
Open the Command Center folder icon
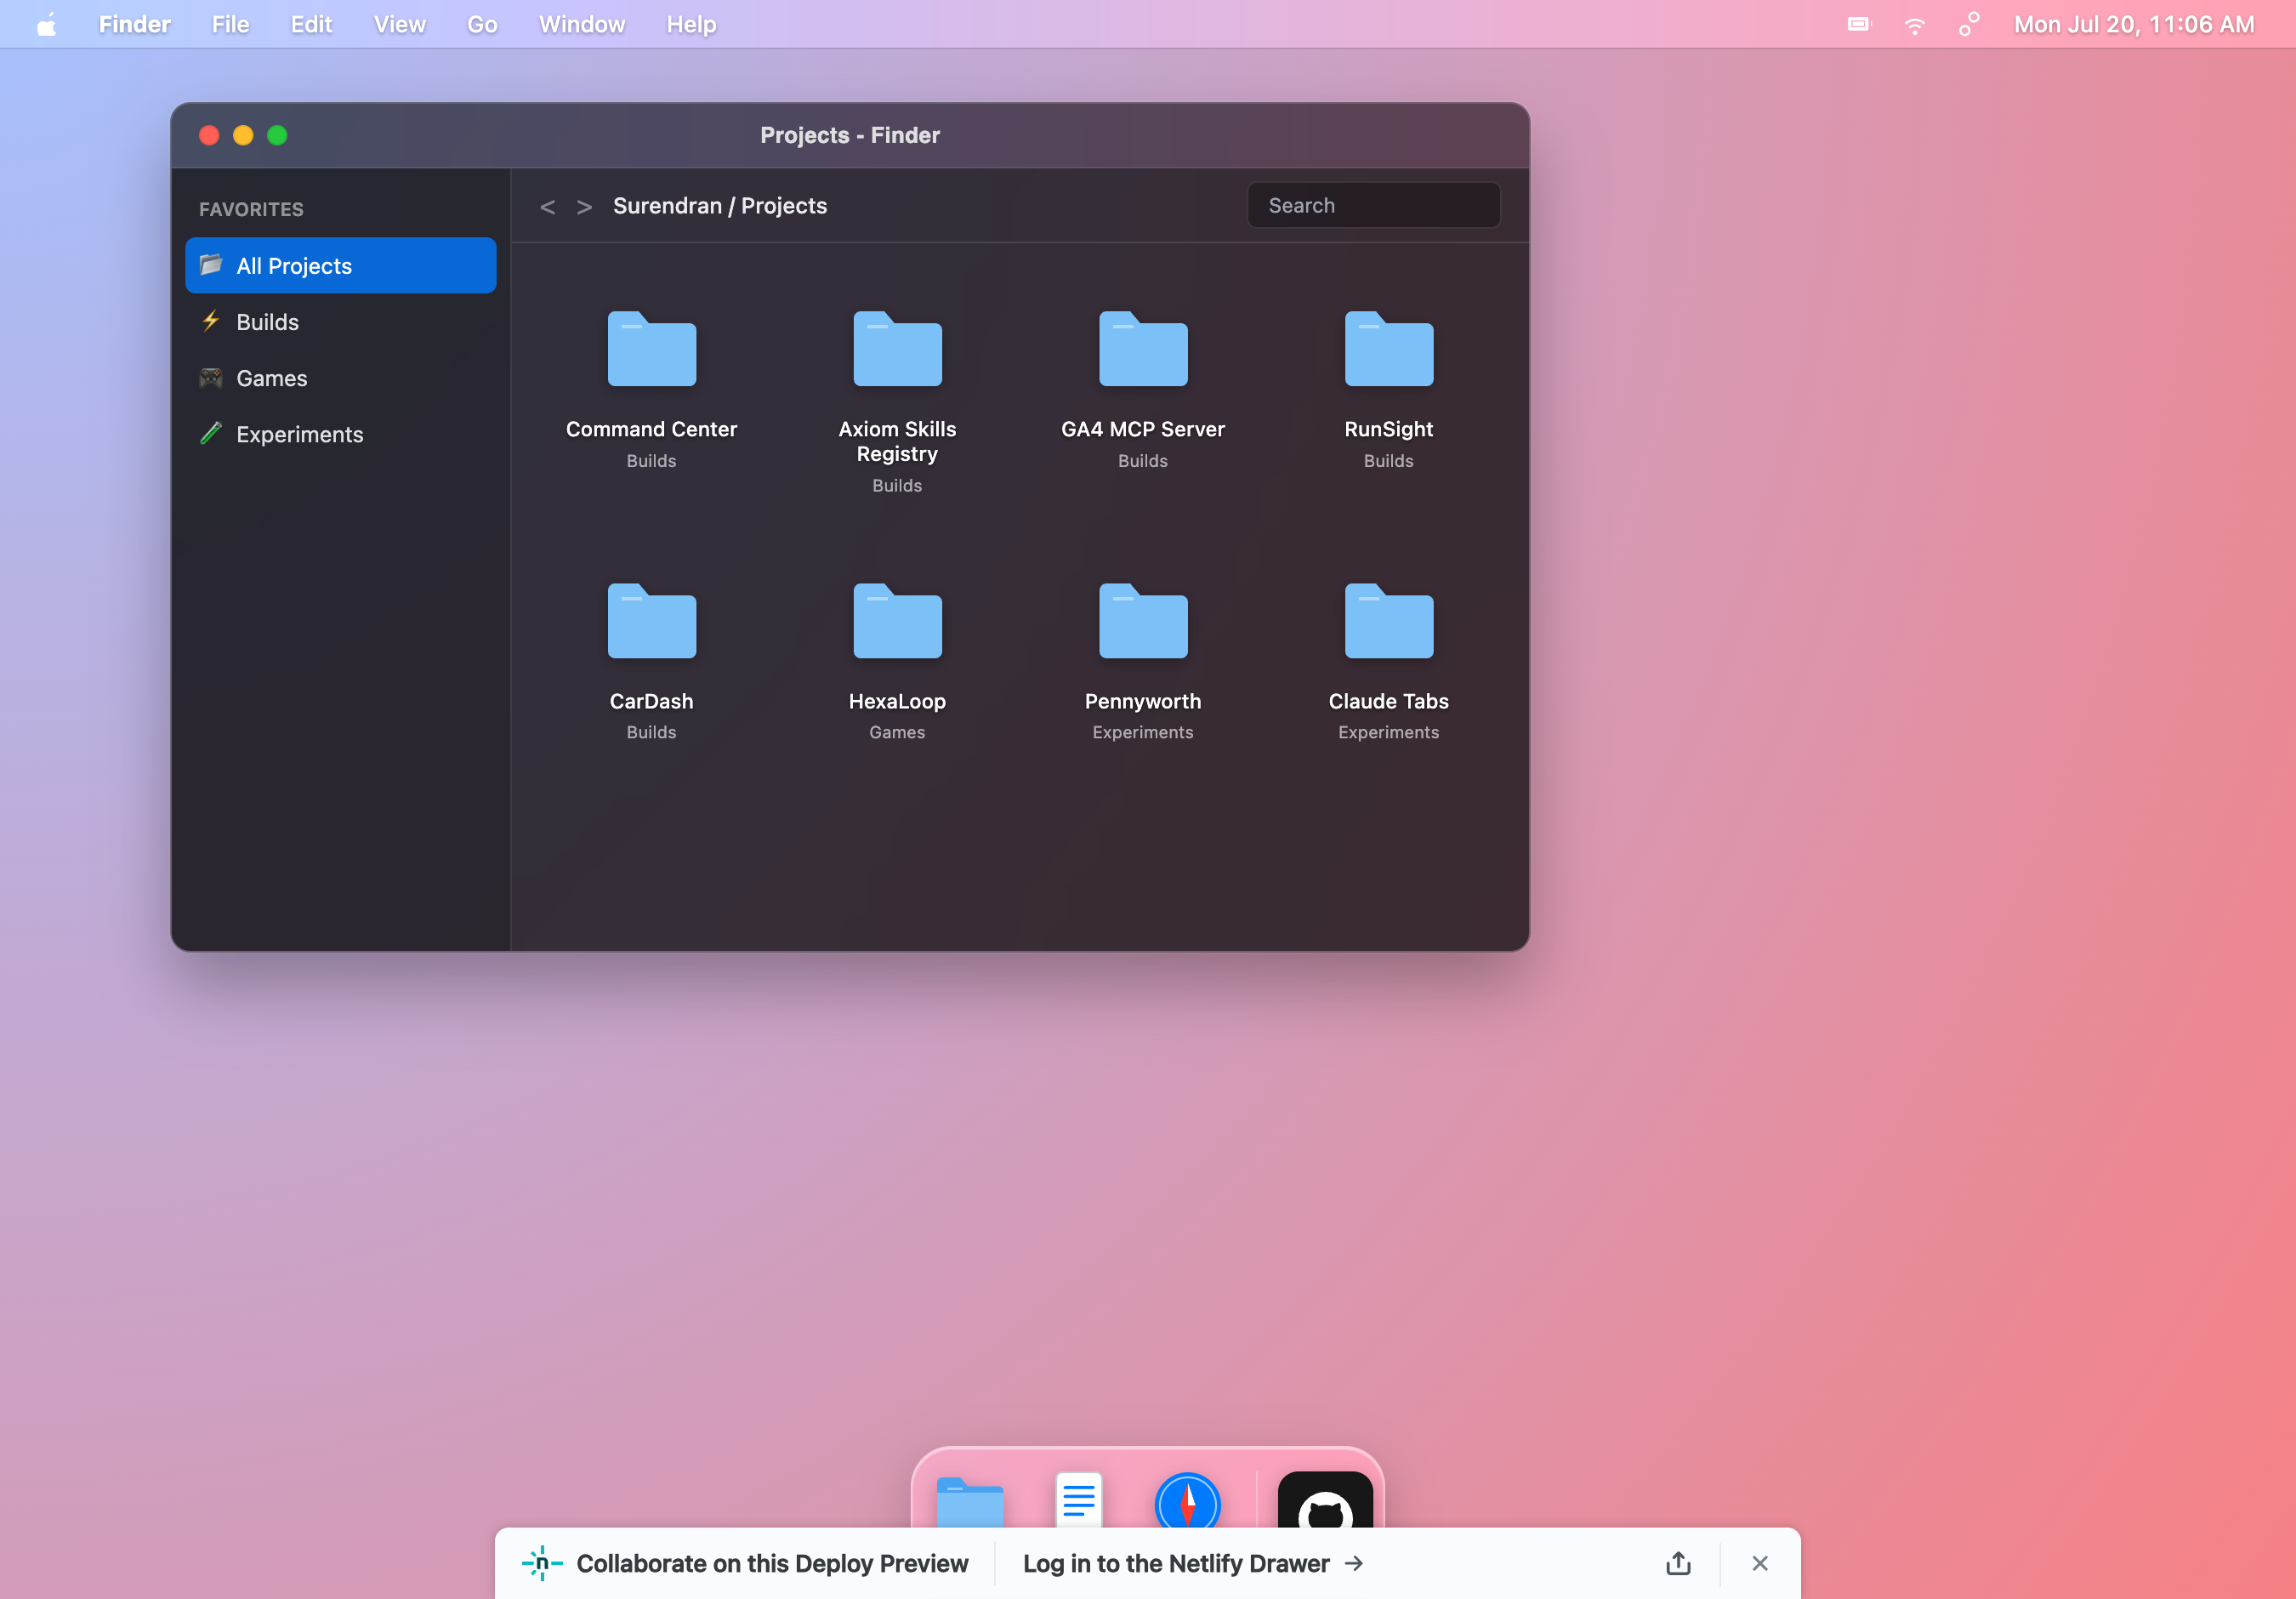651,348
